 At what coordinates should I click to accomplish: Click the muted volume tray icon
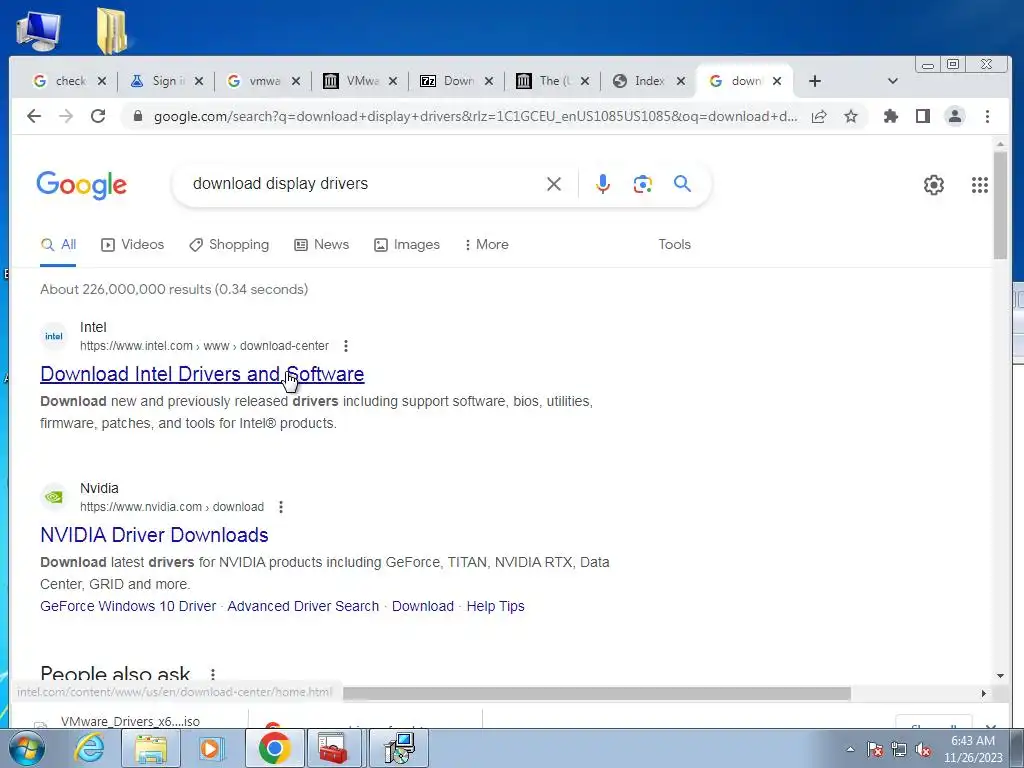(923, 749)
